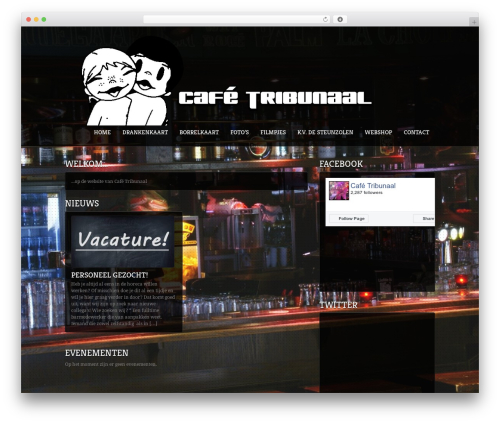The height and width of the screenshot is (423, 500).
Task: Click the '2,287 followers' text
Action: (x=367, y=193)
